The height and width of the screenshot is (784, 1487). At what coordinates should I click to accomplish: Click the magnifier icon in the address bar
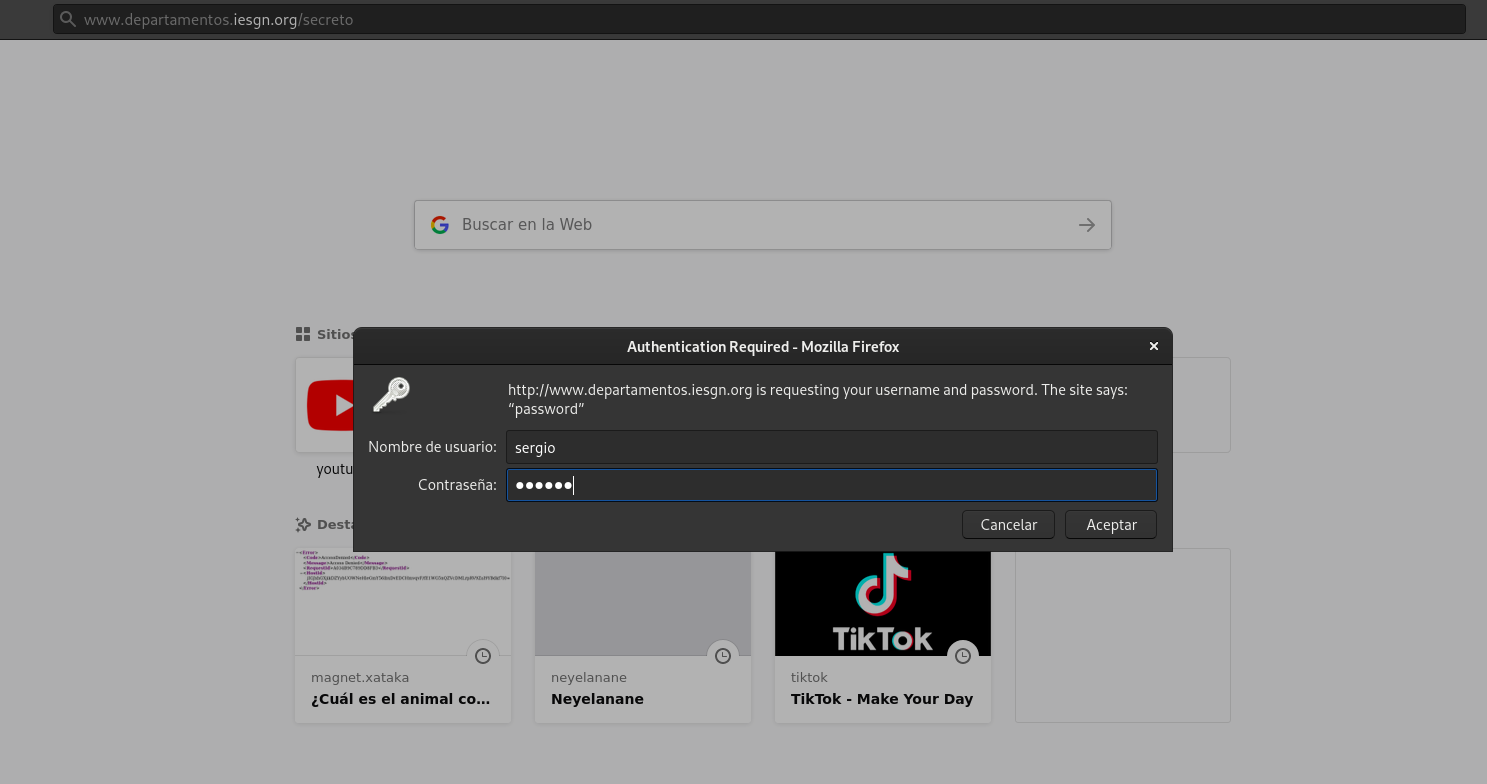[x=67, y=19]
